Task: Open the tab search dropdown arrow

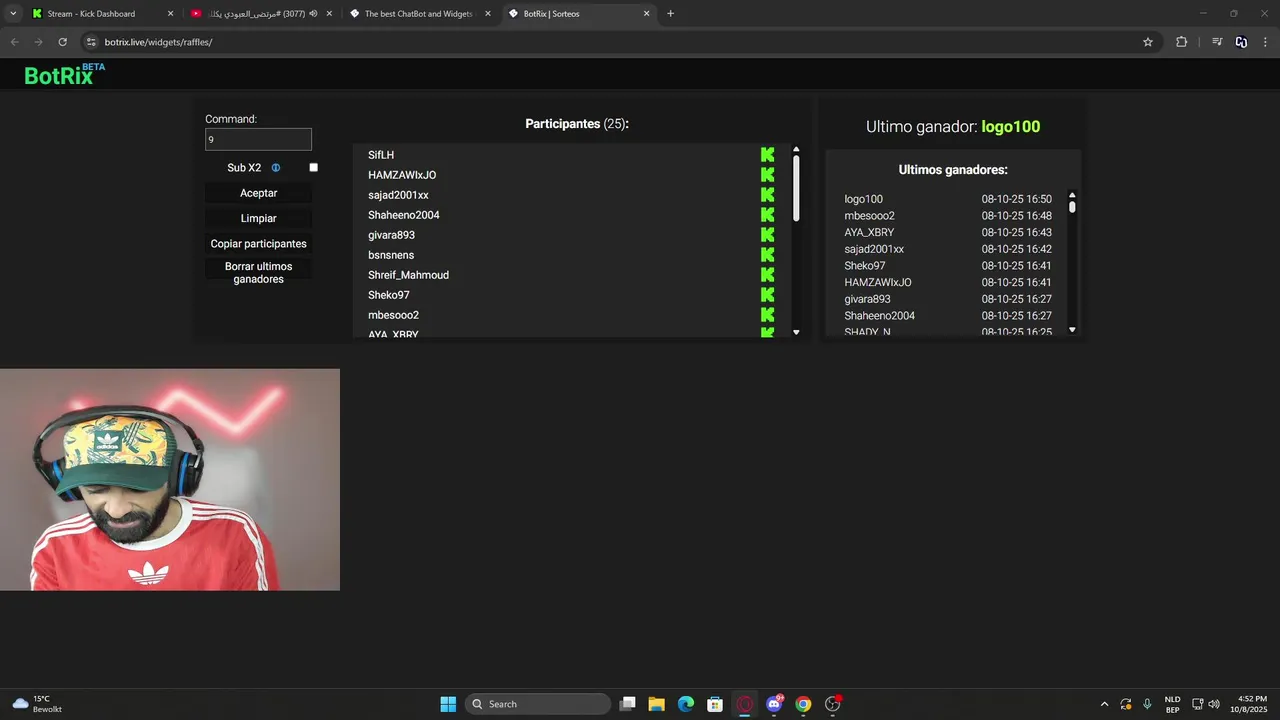Action: coord(13,13)
